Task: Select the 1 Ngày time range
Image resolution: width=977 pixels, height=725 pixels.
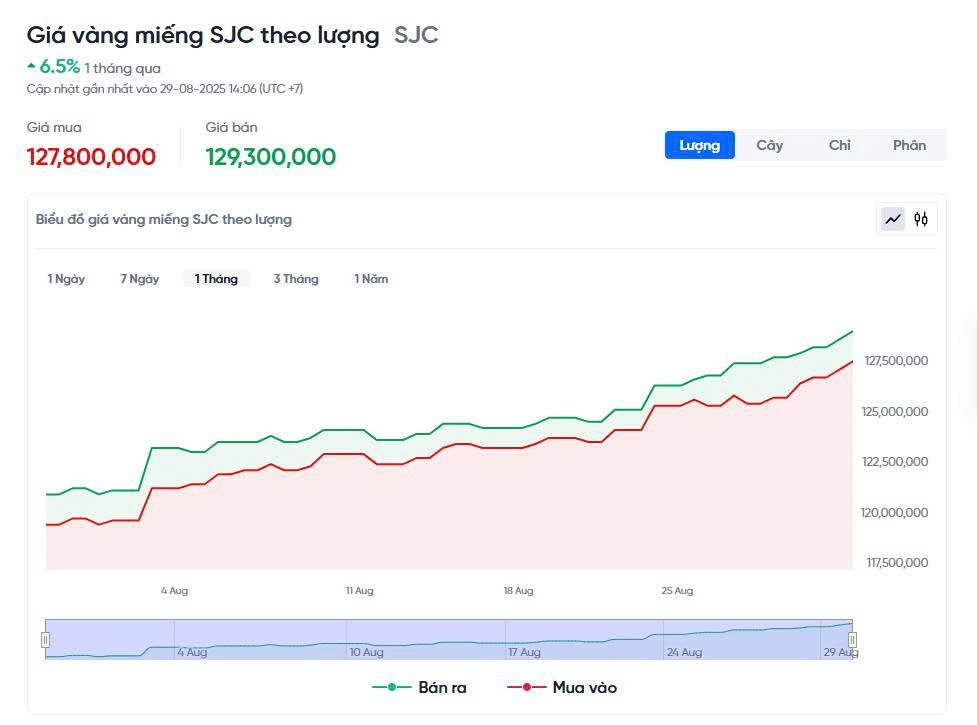Action: pyautogui.click(x=66, y=279)
